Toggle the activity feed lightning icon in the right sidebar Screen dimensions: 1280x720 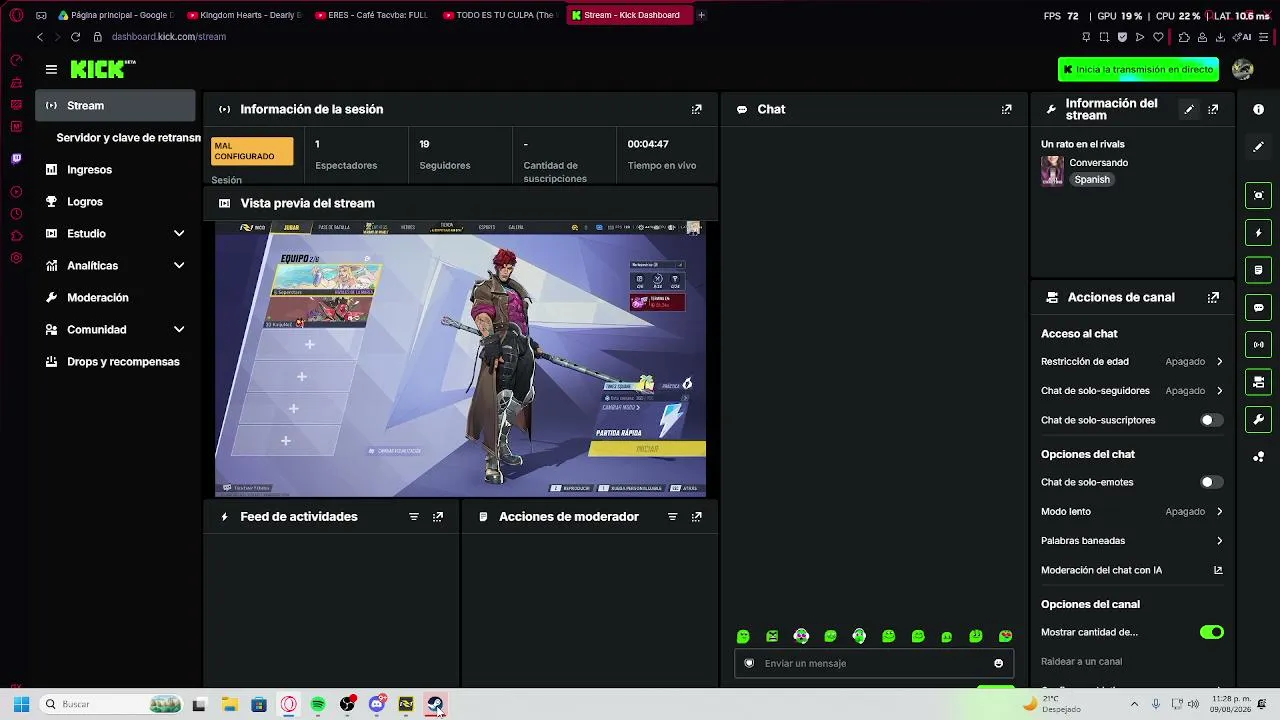pyautogui.click(x=1259, y=233)
